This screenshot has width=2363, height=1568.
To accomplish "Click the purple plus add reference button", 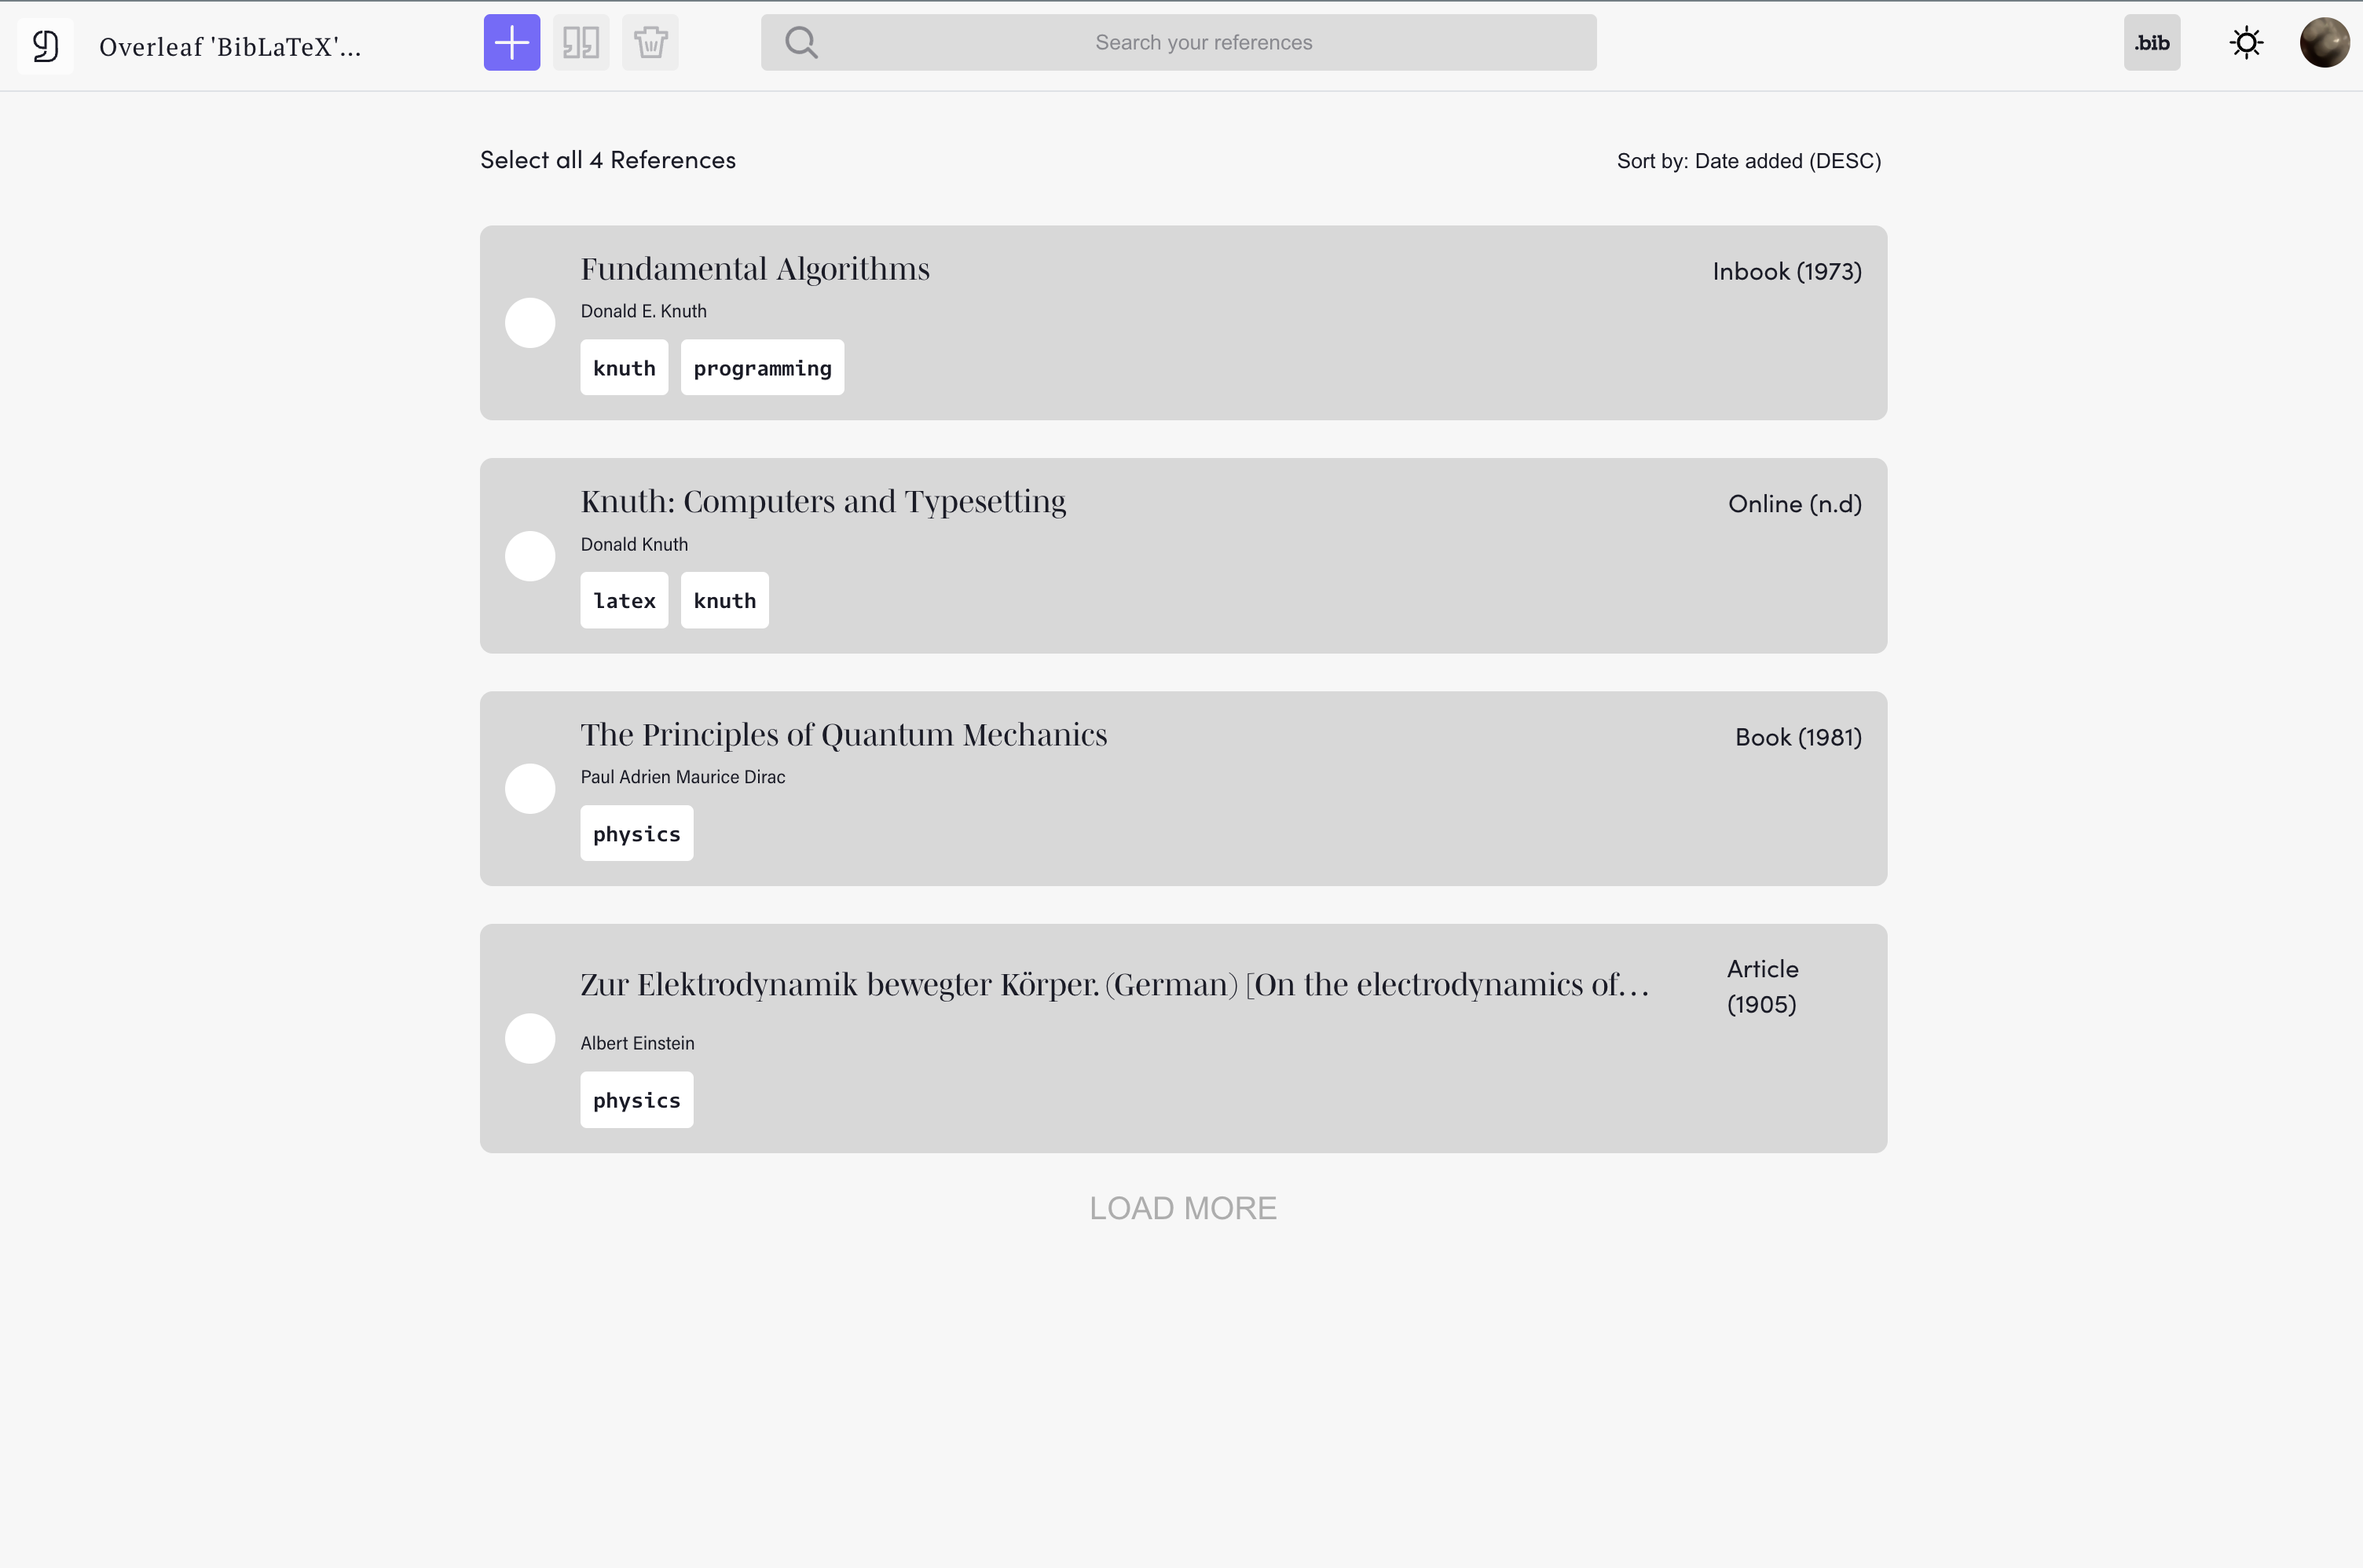I will click(511, 43).
